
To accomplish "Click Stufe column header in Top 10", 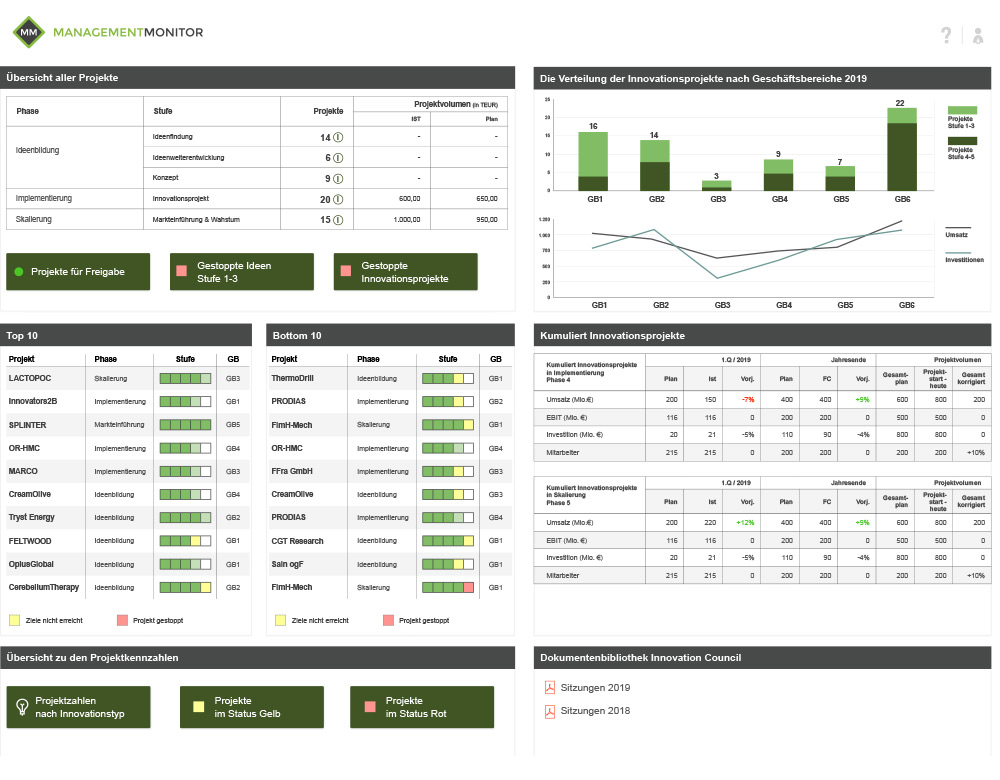I will coord(186,359).
